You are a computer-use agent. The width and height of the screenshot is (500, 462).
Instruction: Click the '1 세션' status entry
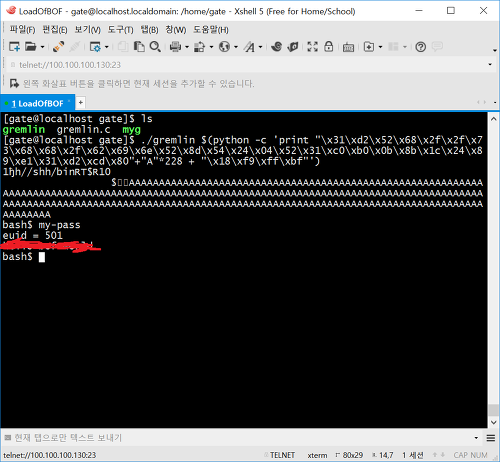[x=413, y=455]
